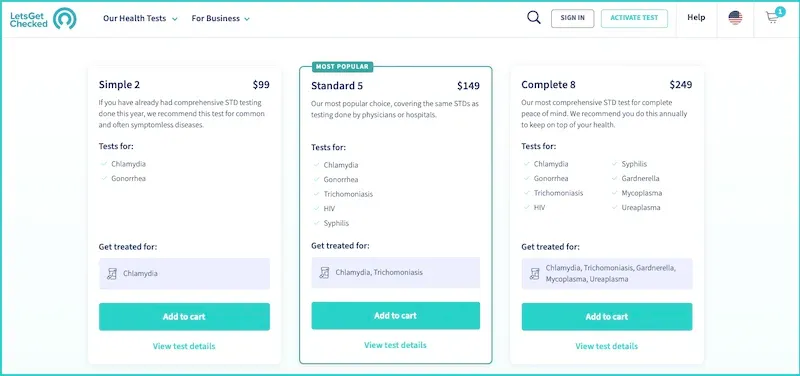The image size is (800, 376).
Task: Click the LetsGetChecked logo
Action: 43,18
